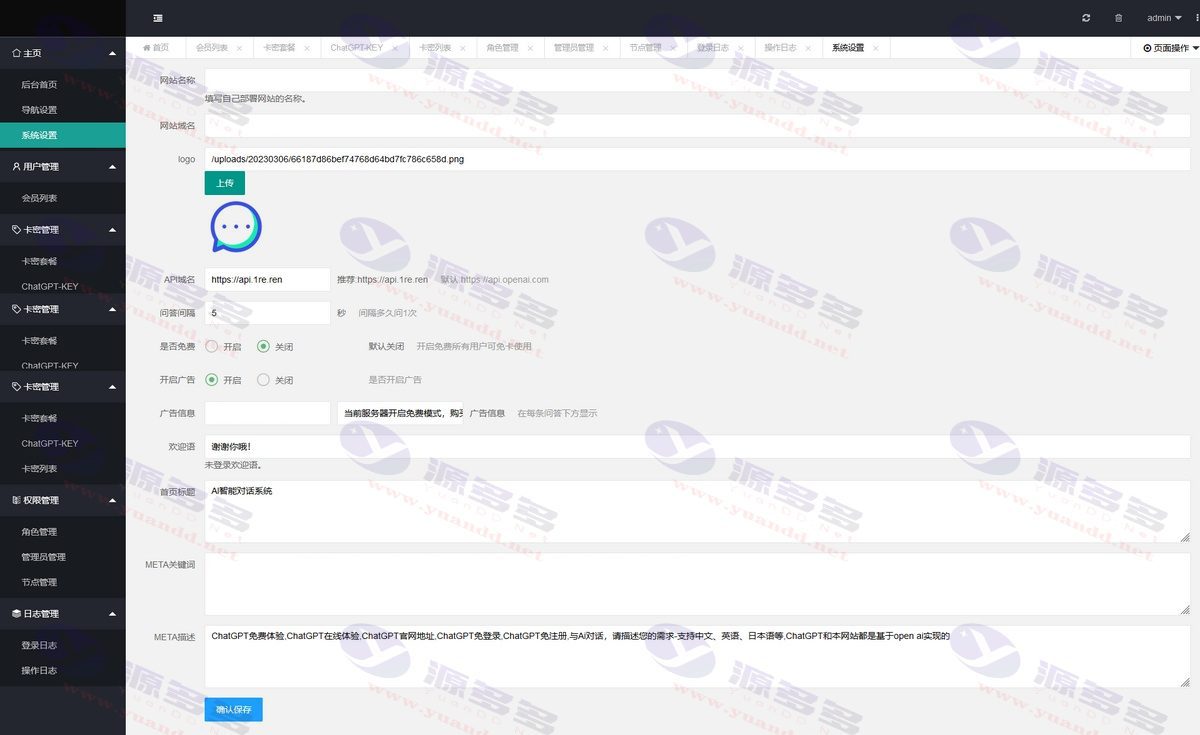Click the refresh icon in top bar
This screenshot has height=735, width=1200.
point(1086,18)
